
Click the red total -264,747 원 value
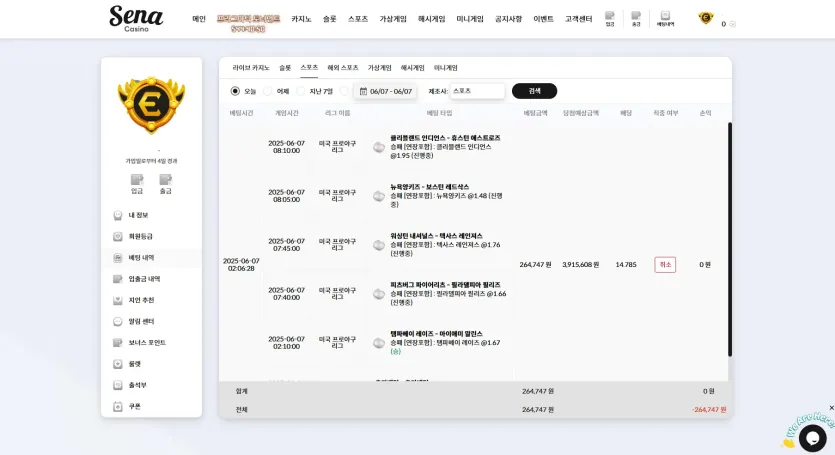(x=709, y=410)
